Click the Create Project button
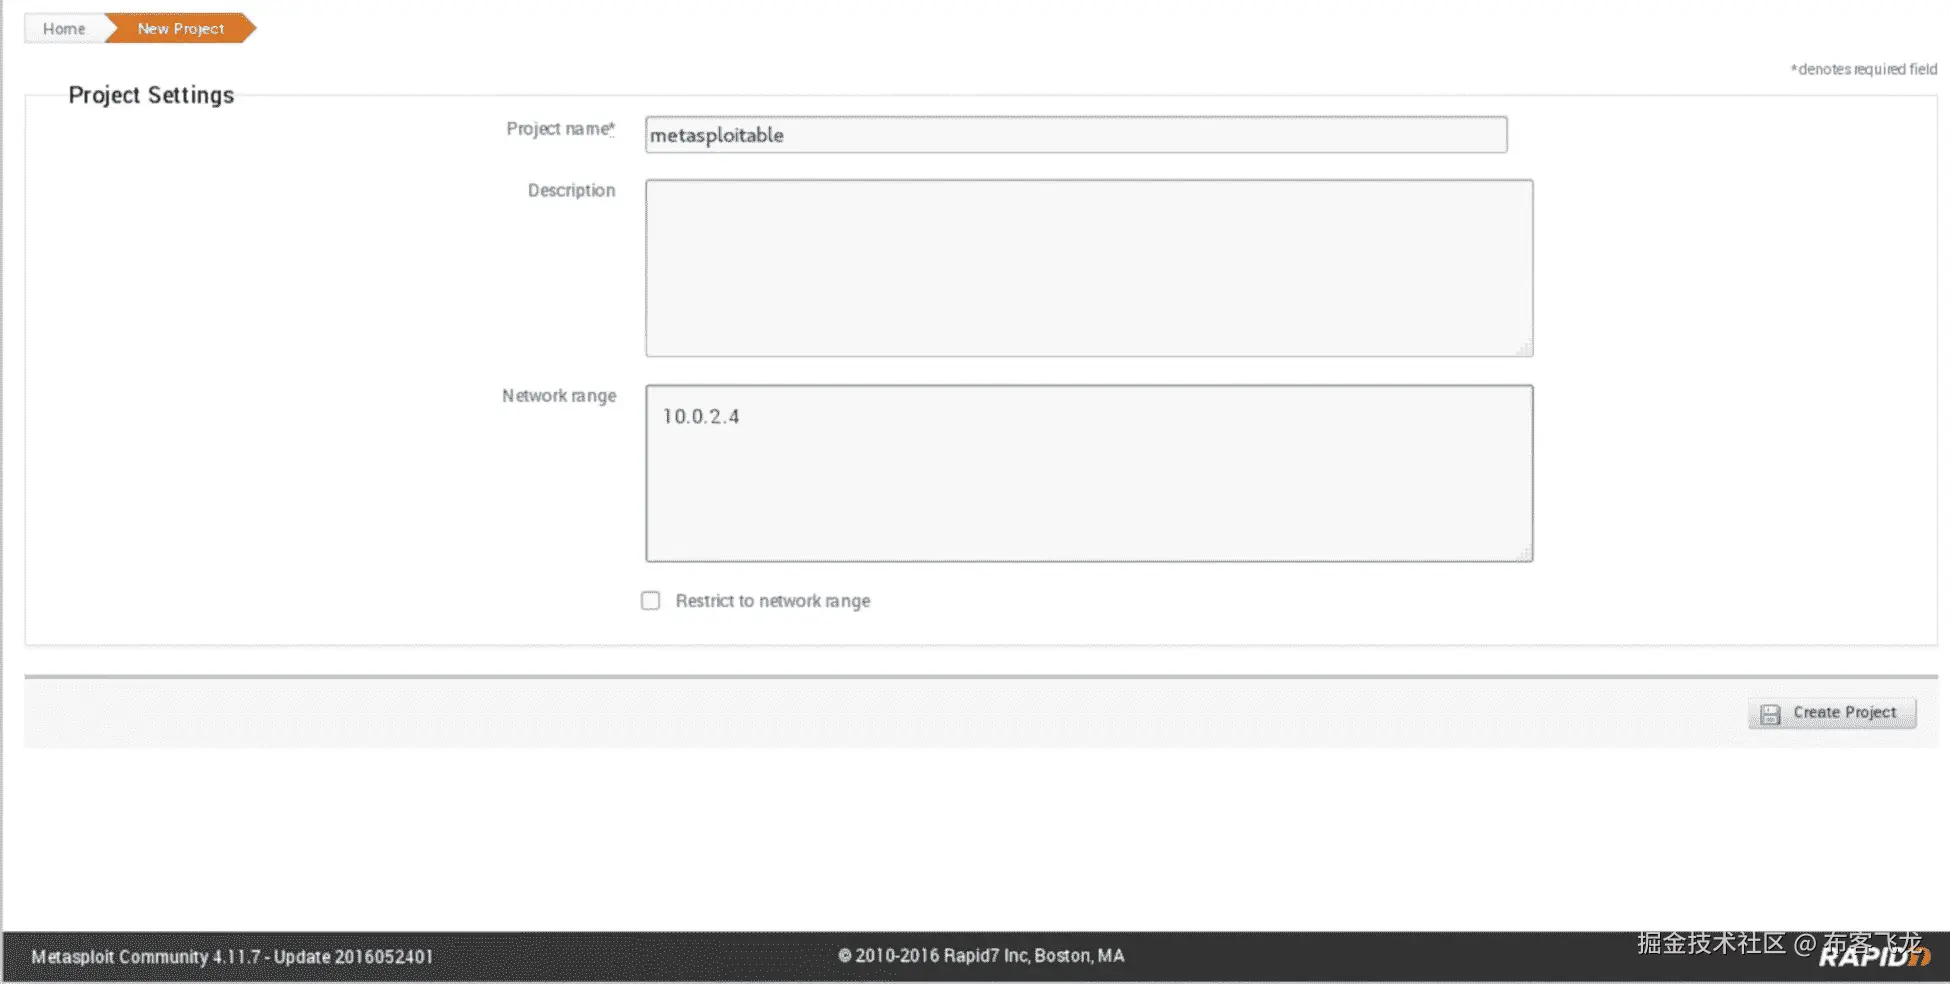The height and width of the screenshot is (984, 1950). pos(1832,713)
